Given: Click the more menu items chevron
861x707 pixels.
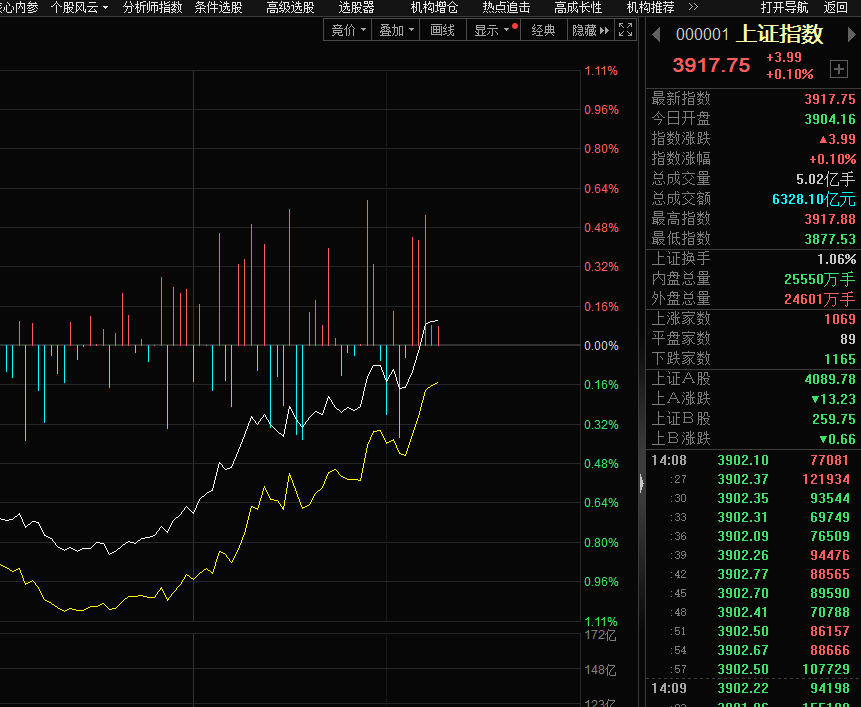Looking at the screenshot, I should point(694,7).
